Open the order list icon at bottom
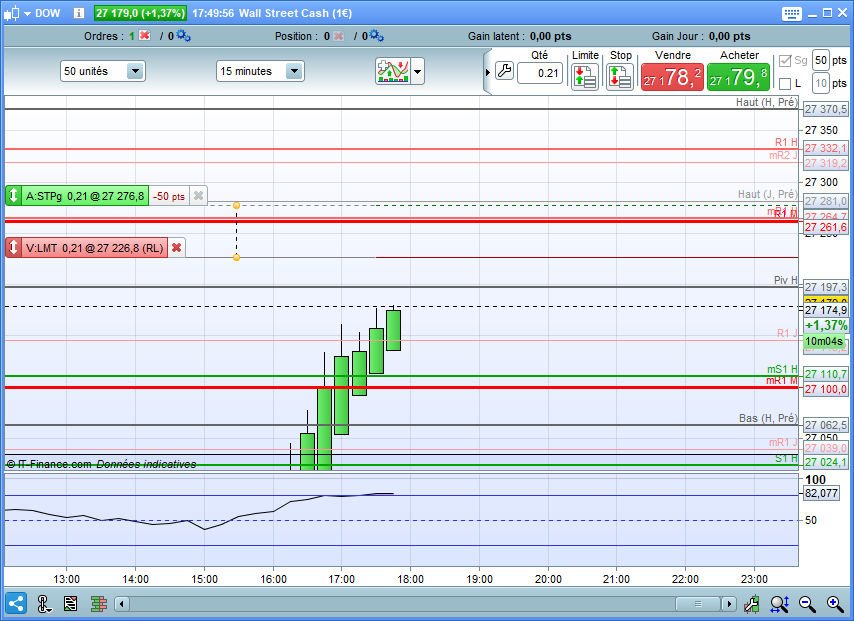854x621 pixels. click(70, 604)
